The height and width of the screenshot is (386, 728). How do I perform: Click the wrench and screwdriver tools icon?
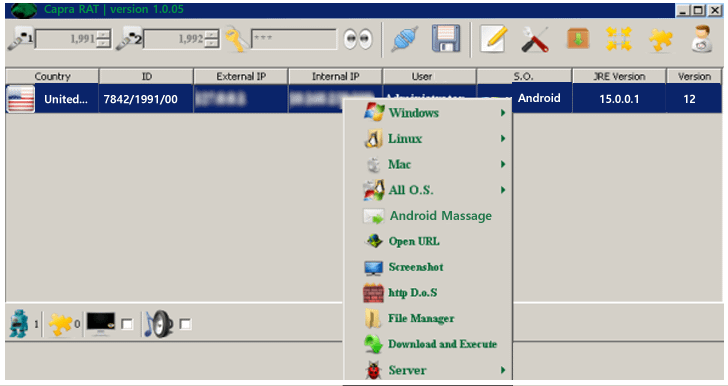(534, 39)
